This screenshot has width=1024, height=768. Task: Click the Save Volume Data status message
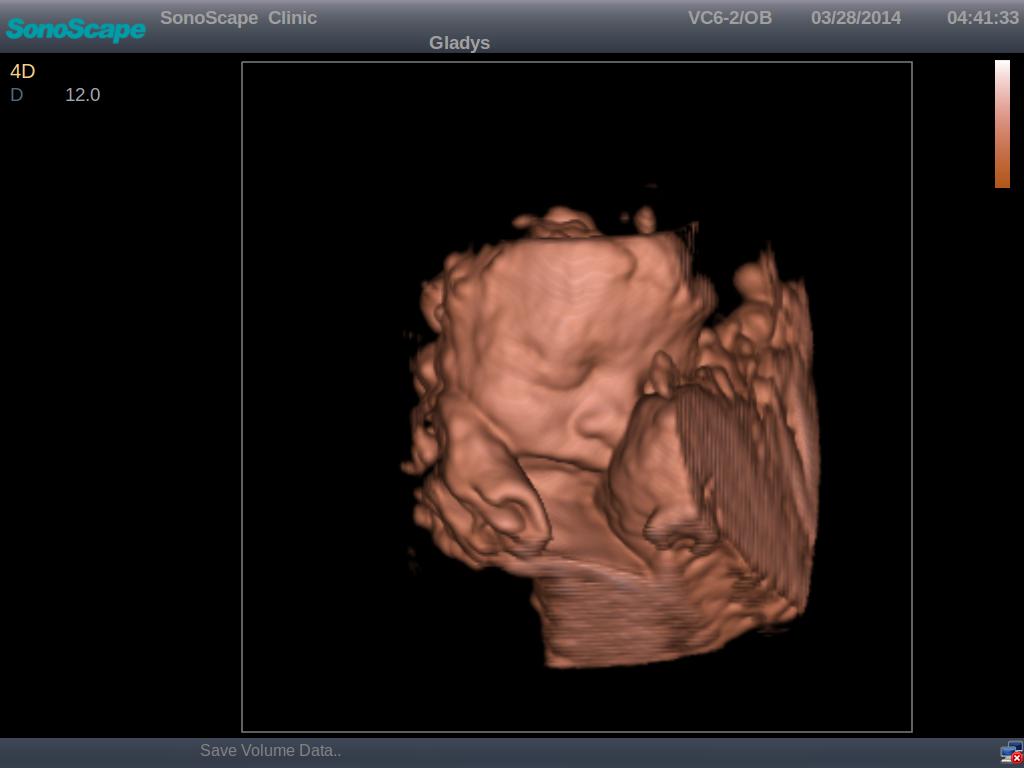270,750
